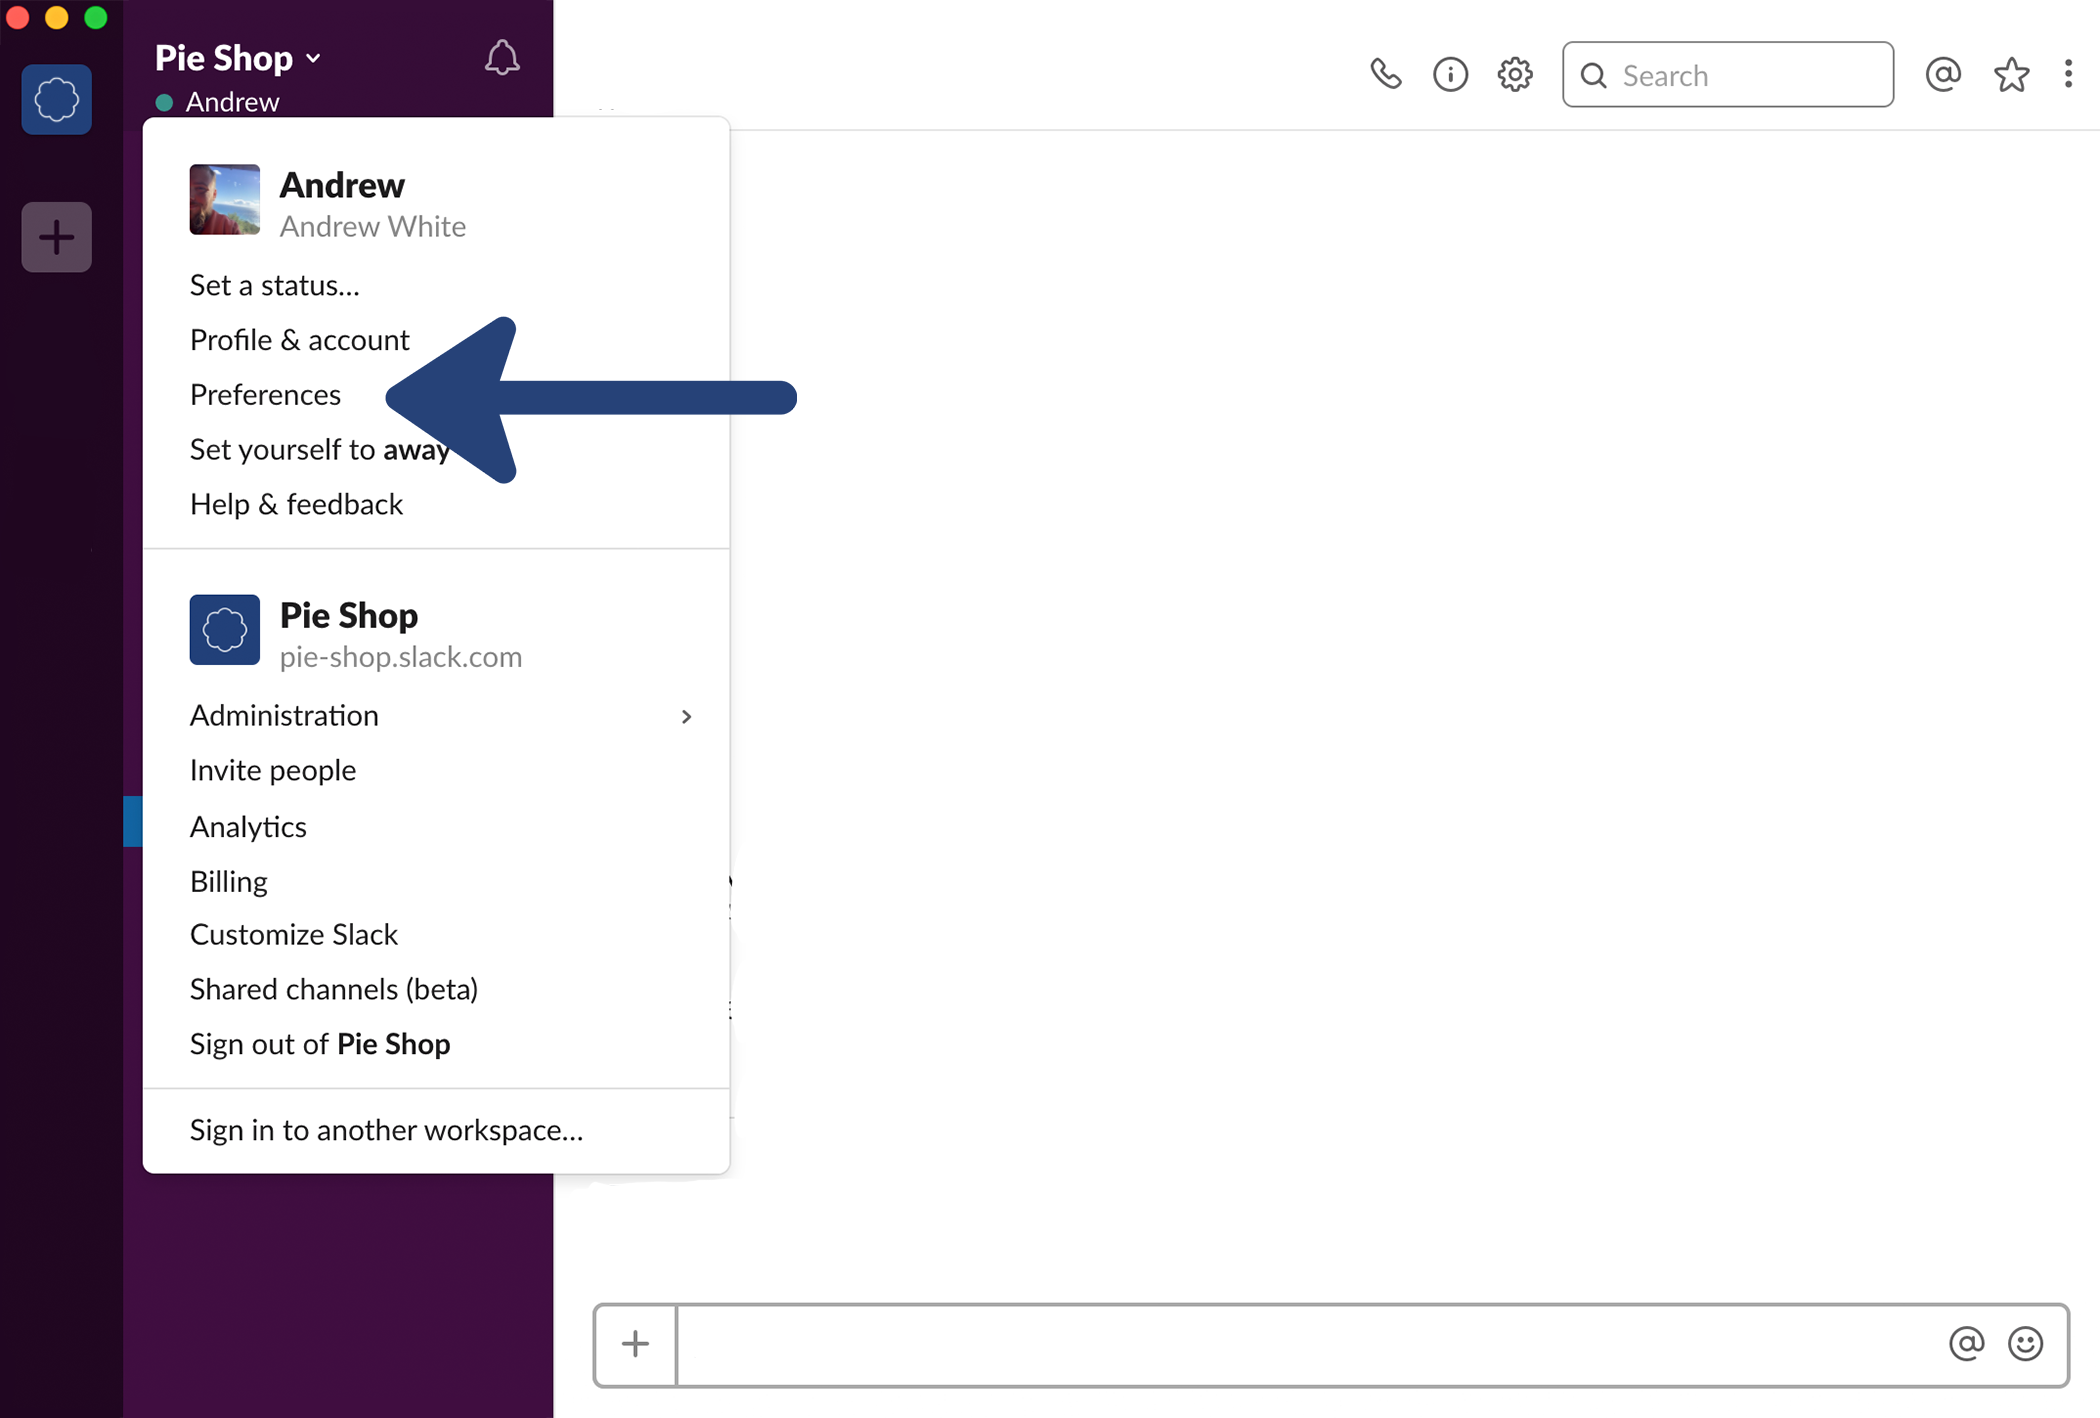Expand the Administration submenu
The width and height of the screenshot is (2100, 1418).
(440, 716)
